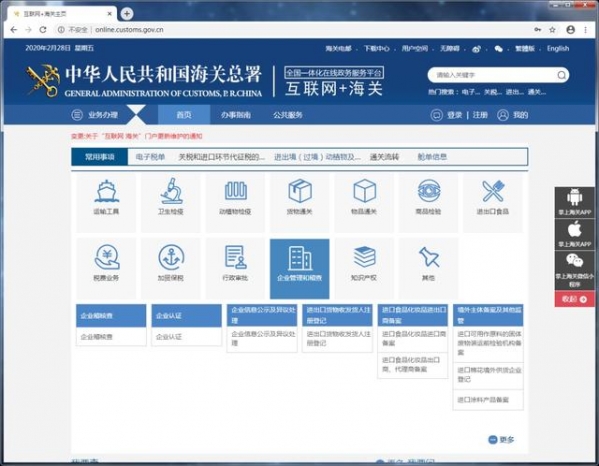
Task: Open the 卫生检疫 microscope icon tile
Action: [170, 202]
